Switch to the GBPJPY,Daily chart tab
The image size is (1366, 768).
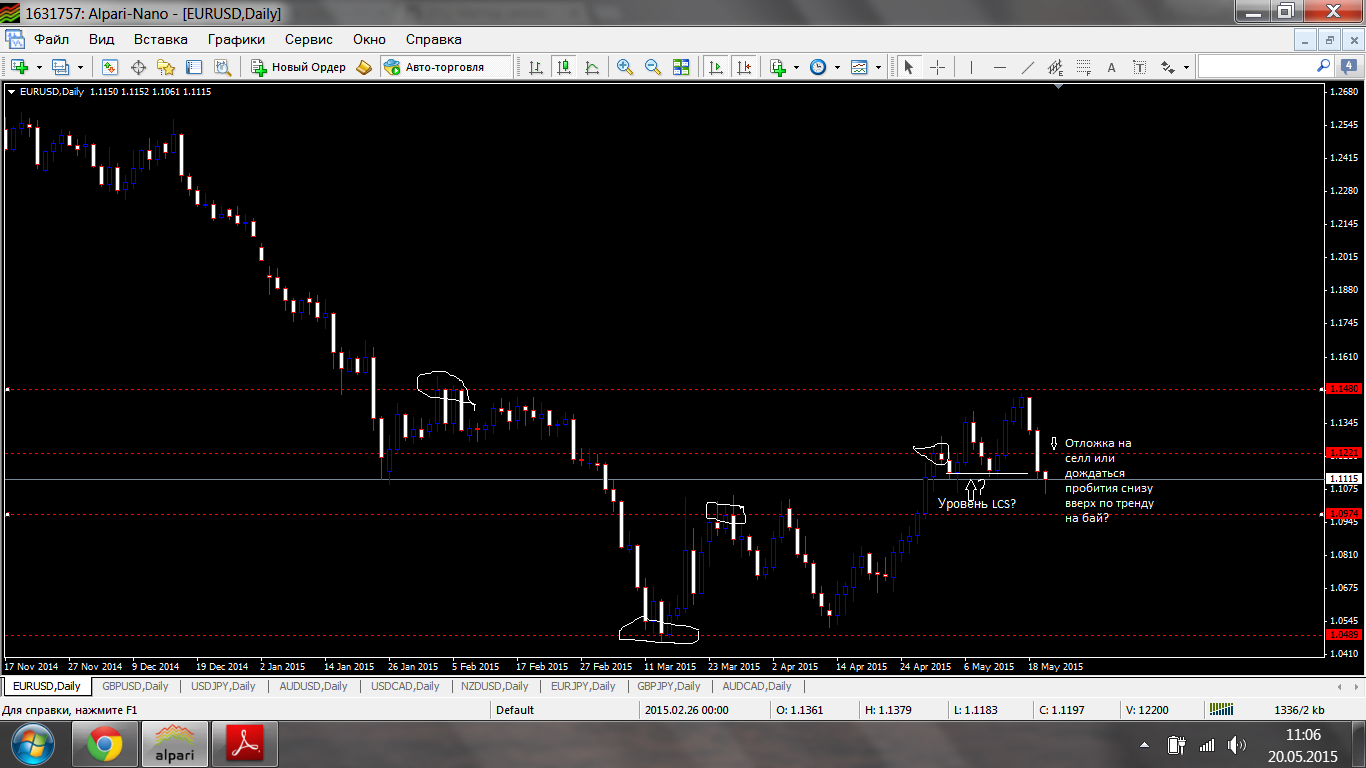pyautogui.click(x=670, y=686)
